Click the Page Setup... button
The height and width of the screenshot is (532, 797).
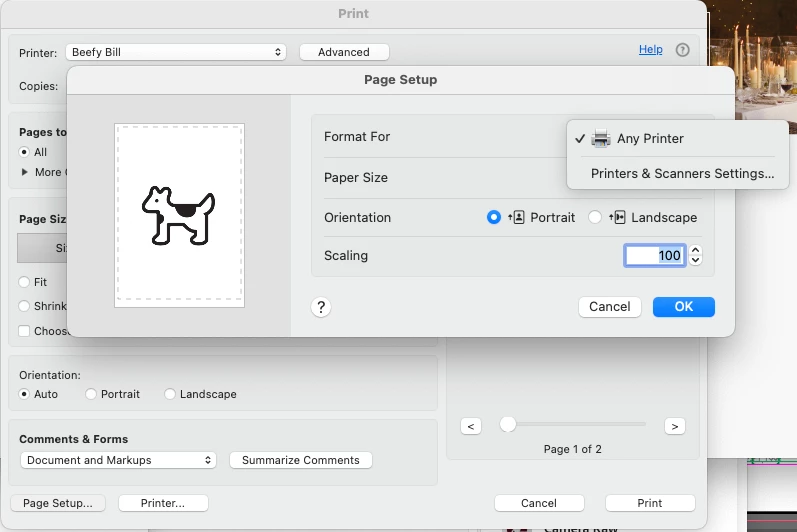coord(58,503)
